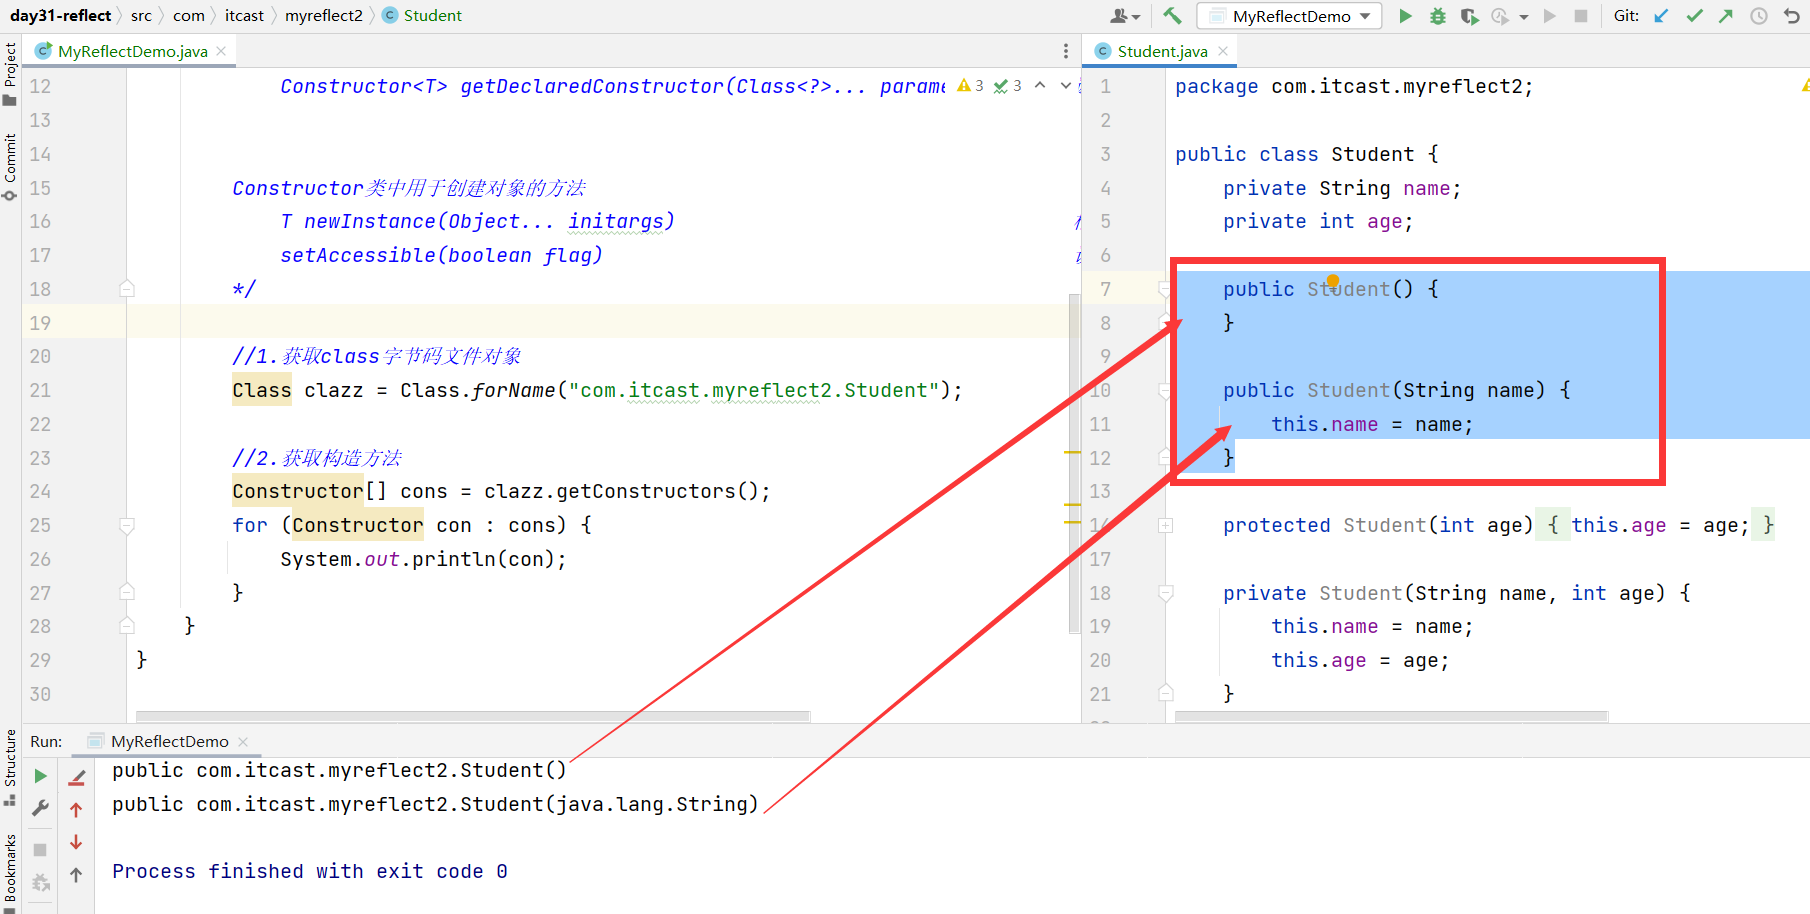
Task: Open run configuration wrench icon in Run panel
Action: [x=41, y=808]
